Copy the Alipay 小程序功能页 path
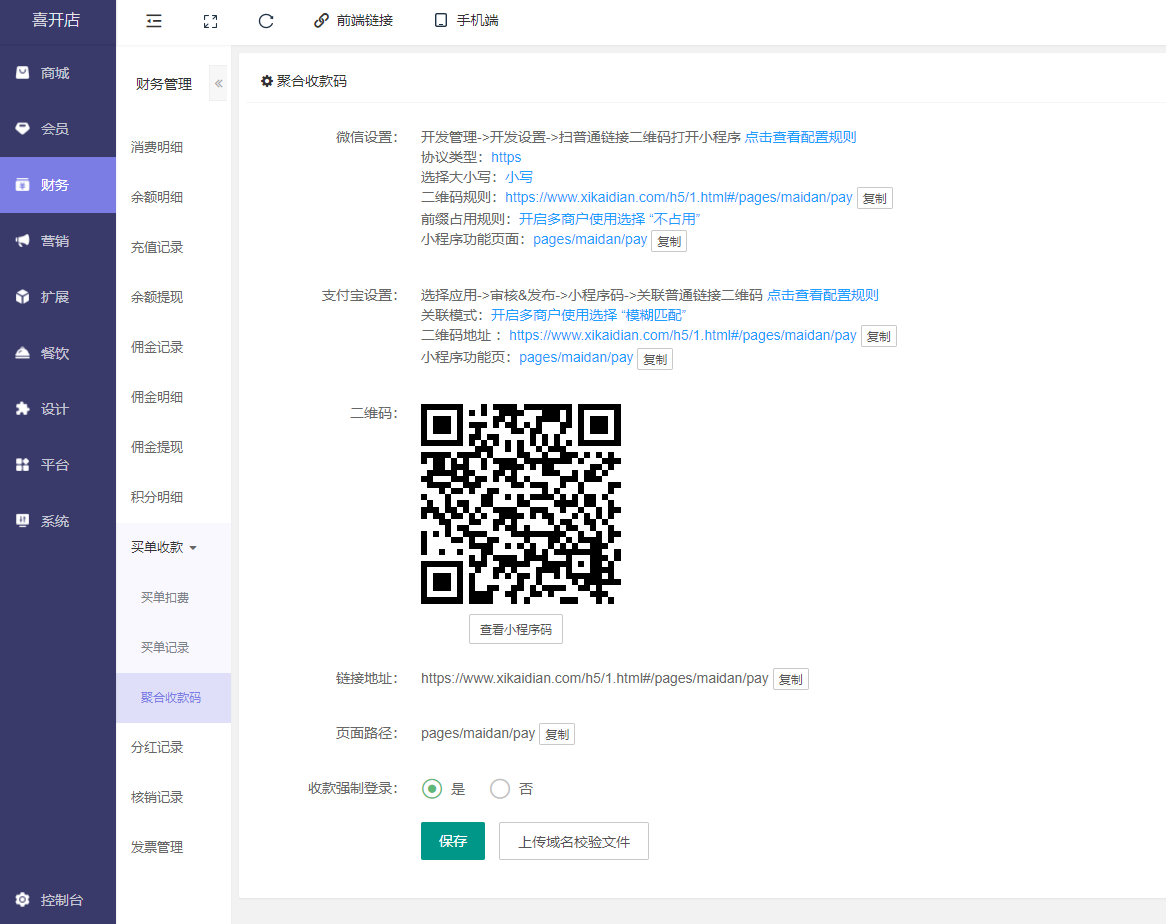This screenshot has width=1166, height=924. pyautogui.click(x=655, y=360)
